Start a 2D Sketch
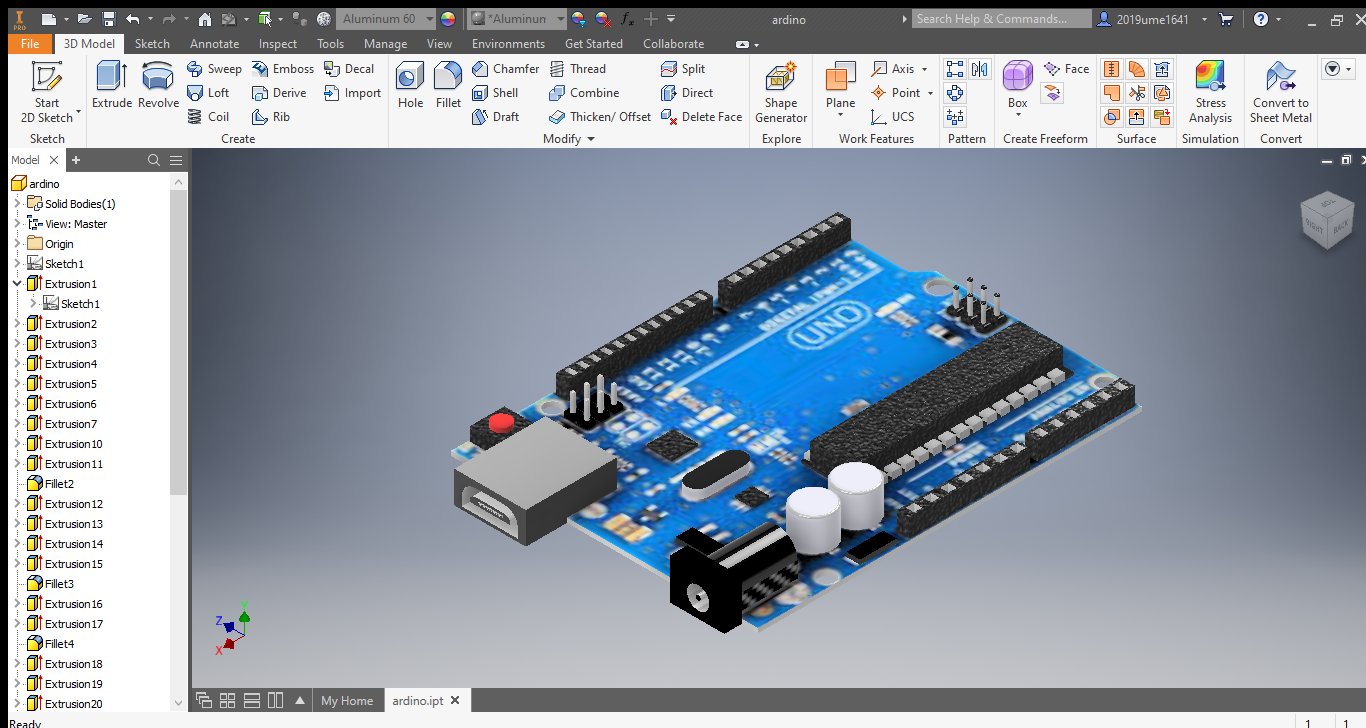This screenshot has height=728, width=1366. click(x=47, y=92)
